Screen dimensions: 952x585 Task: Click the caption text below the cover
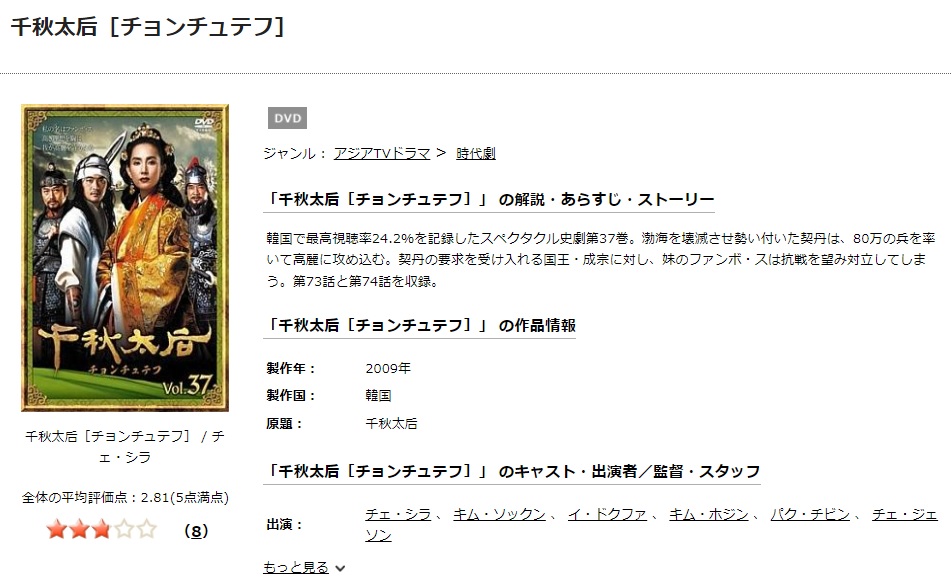click(125, 446)
